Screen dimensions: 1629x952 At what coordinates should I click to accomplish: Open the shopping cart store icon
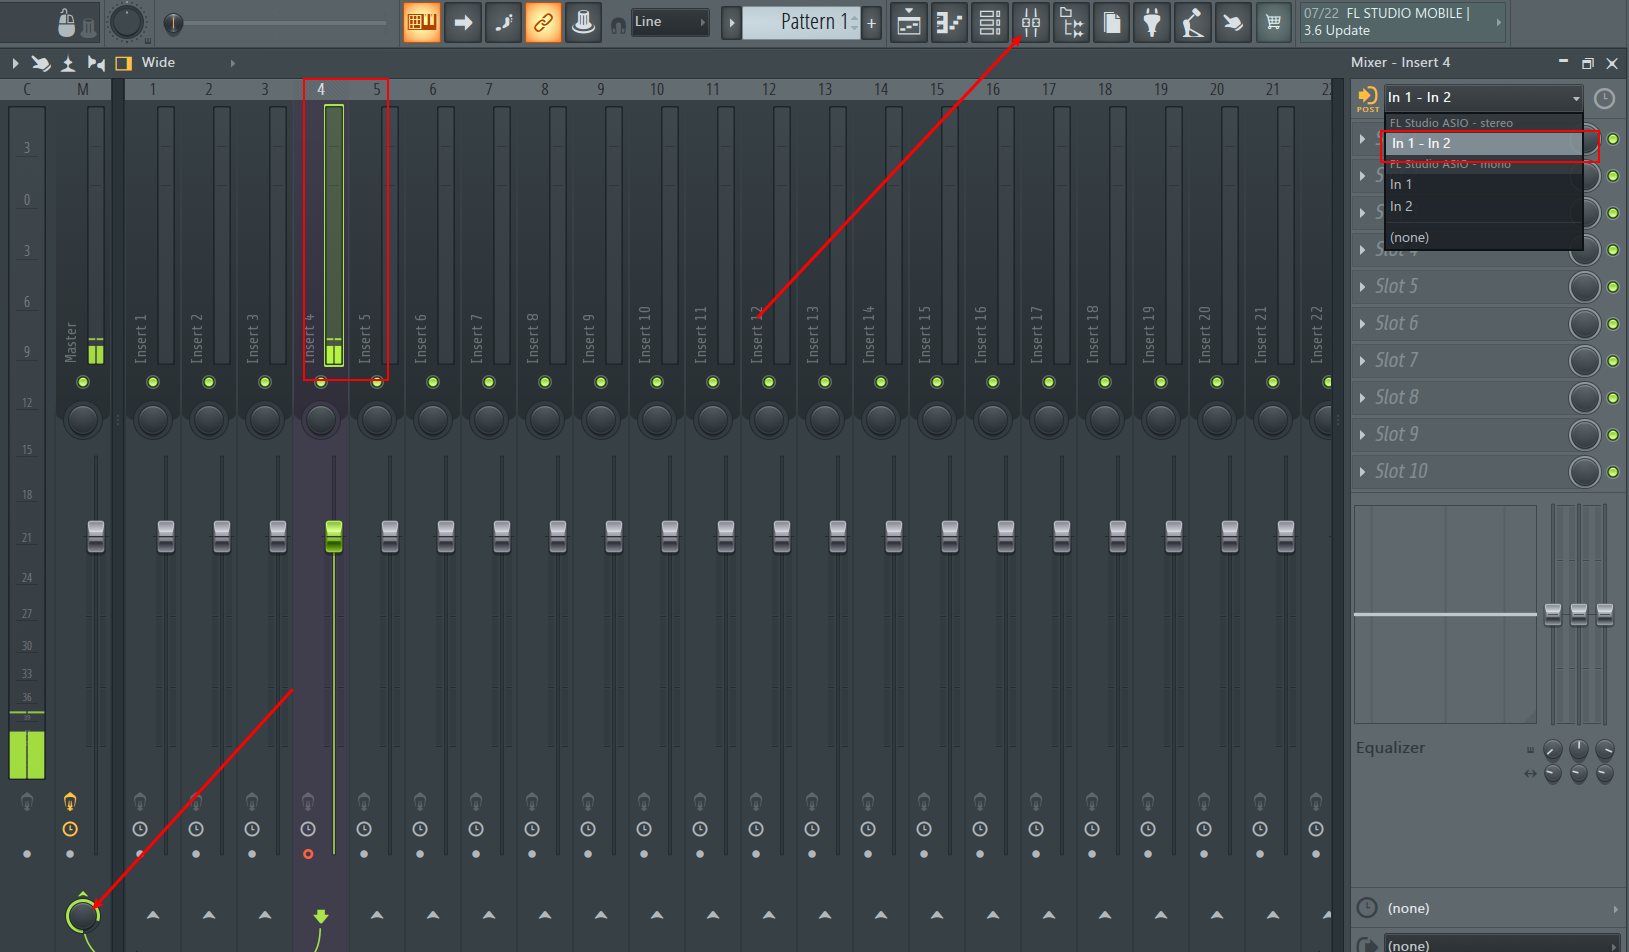point(1273,22)
